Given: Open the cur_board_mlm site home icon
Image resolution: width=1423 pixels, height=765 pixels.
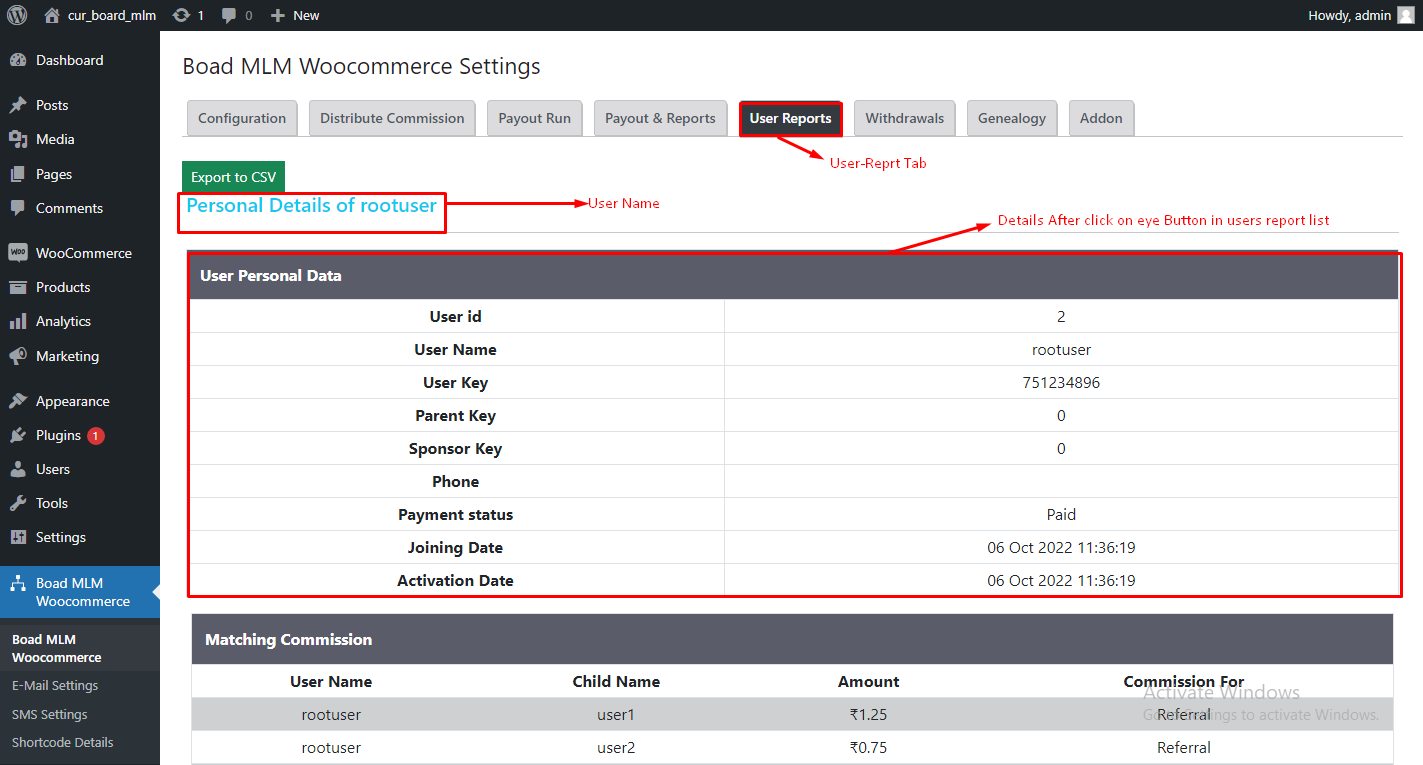Looking at the screenshot, I should pyautogui.click(x=52, y=15).
